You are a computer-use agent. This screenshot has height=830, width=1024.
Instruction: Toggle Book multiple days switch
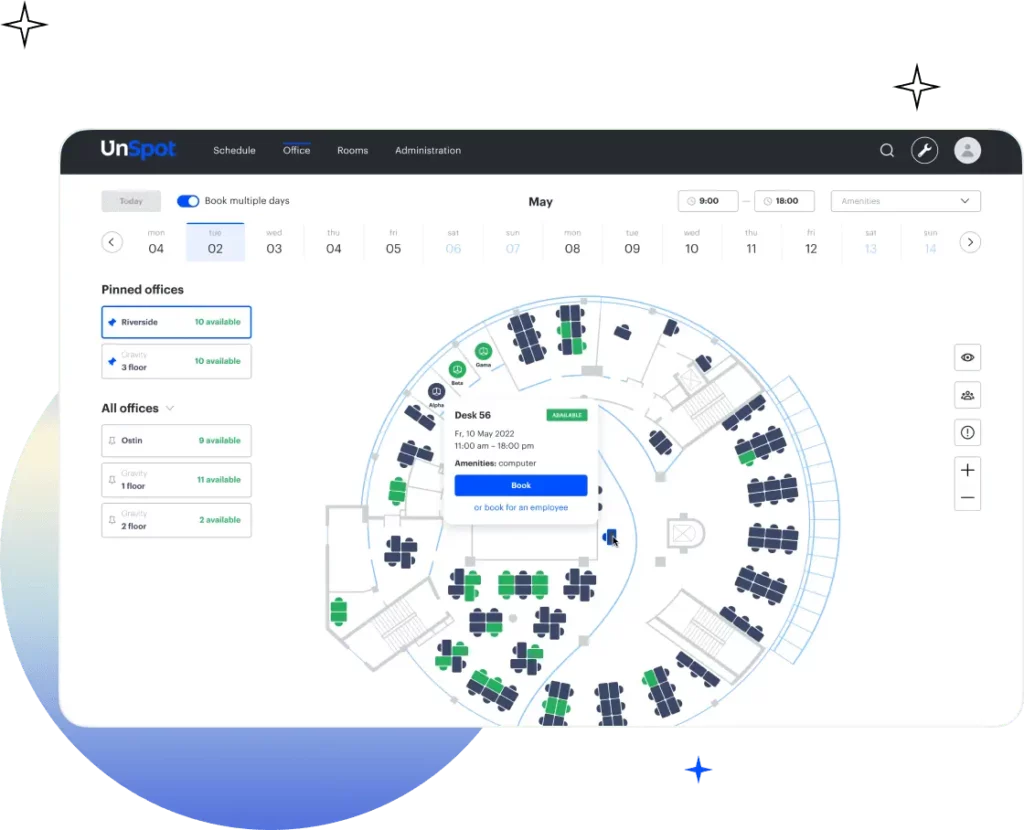(188, 201)
